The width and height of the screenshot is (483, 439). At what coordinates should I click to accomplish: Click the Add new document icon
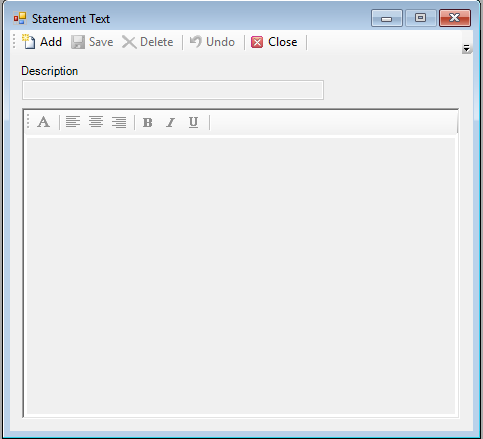[x=29, y=42]
